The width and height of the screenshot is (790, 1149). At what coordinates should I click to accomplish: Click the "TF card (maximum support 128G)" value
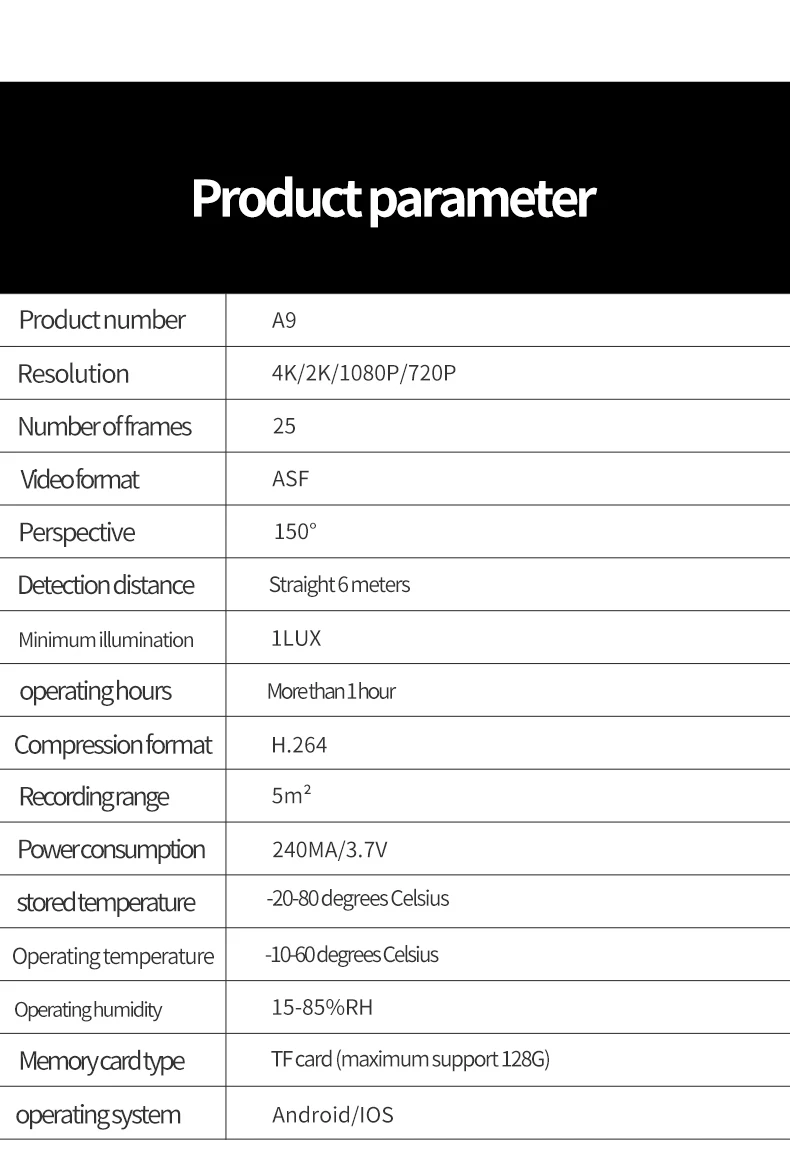point(410,1060)
